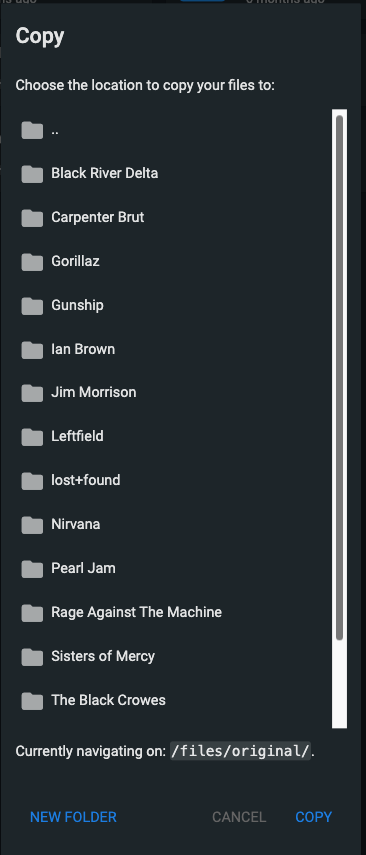Choose the Leftfield folder icon
Viewport: 366px width, 855px height.
(x=32, y=437)
